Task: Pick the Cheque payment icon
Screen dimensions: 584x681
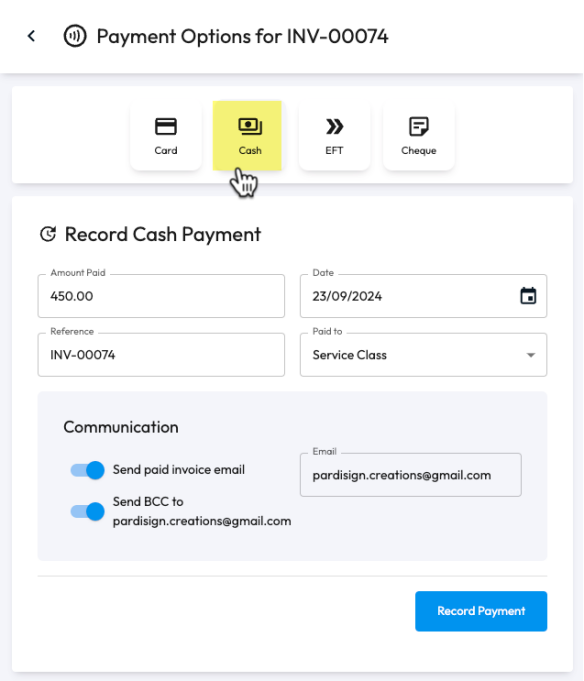Action: (419, 126)
